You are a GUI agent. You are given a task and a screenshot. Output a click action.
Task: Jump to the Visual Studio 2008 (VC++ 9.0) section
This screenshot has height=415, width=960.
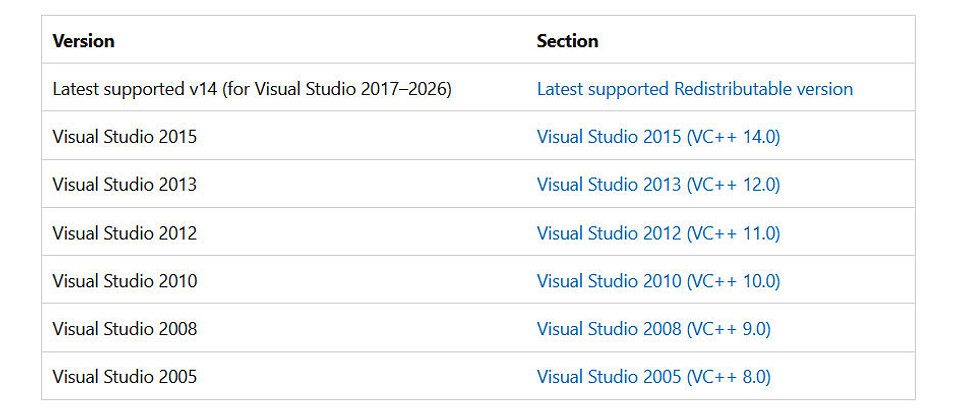[x=653, y=329]
